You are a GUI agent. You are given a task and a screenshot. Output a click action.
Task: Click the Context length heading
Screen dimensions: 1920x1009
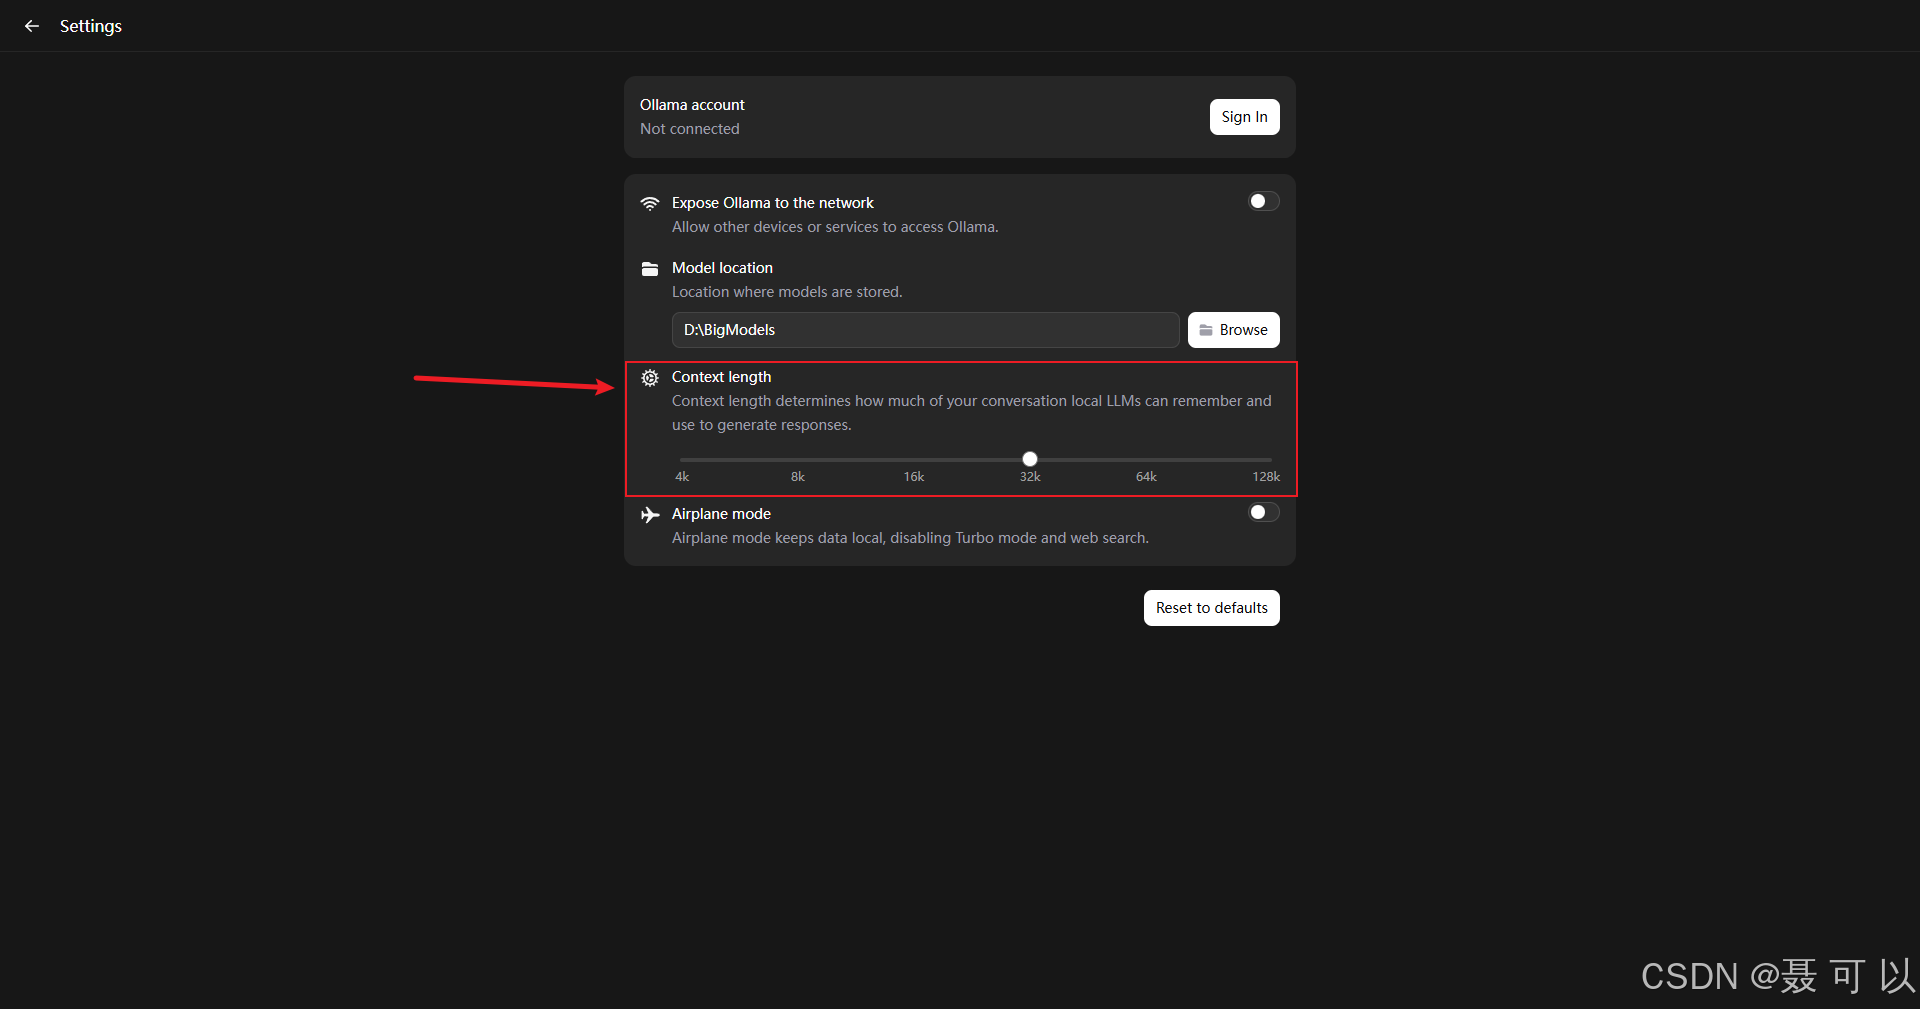(x=721, y=377)
